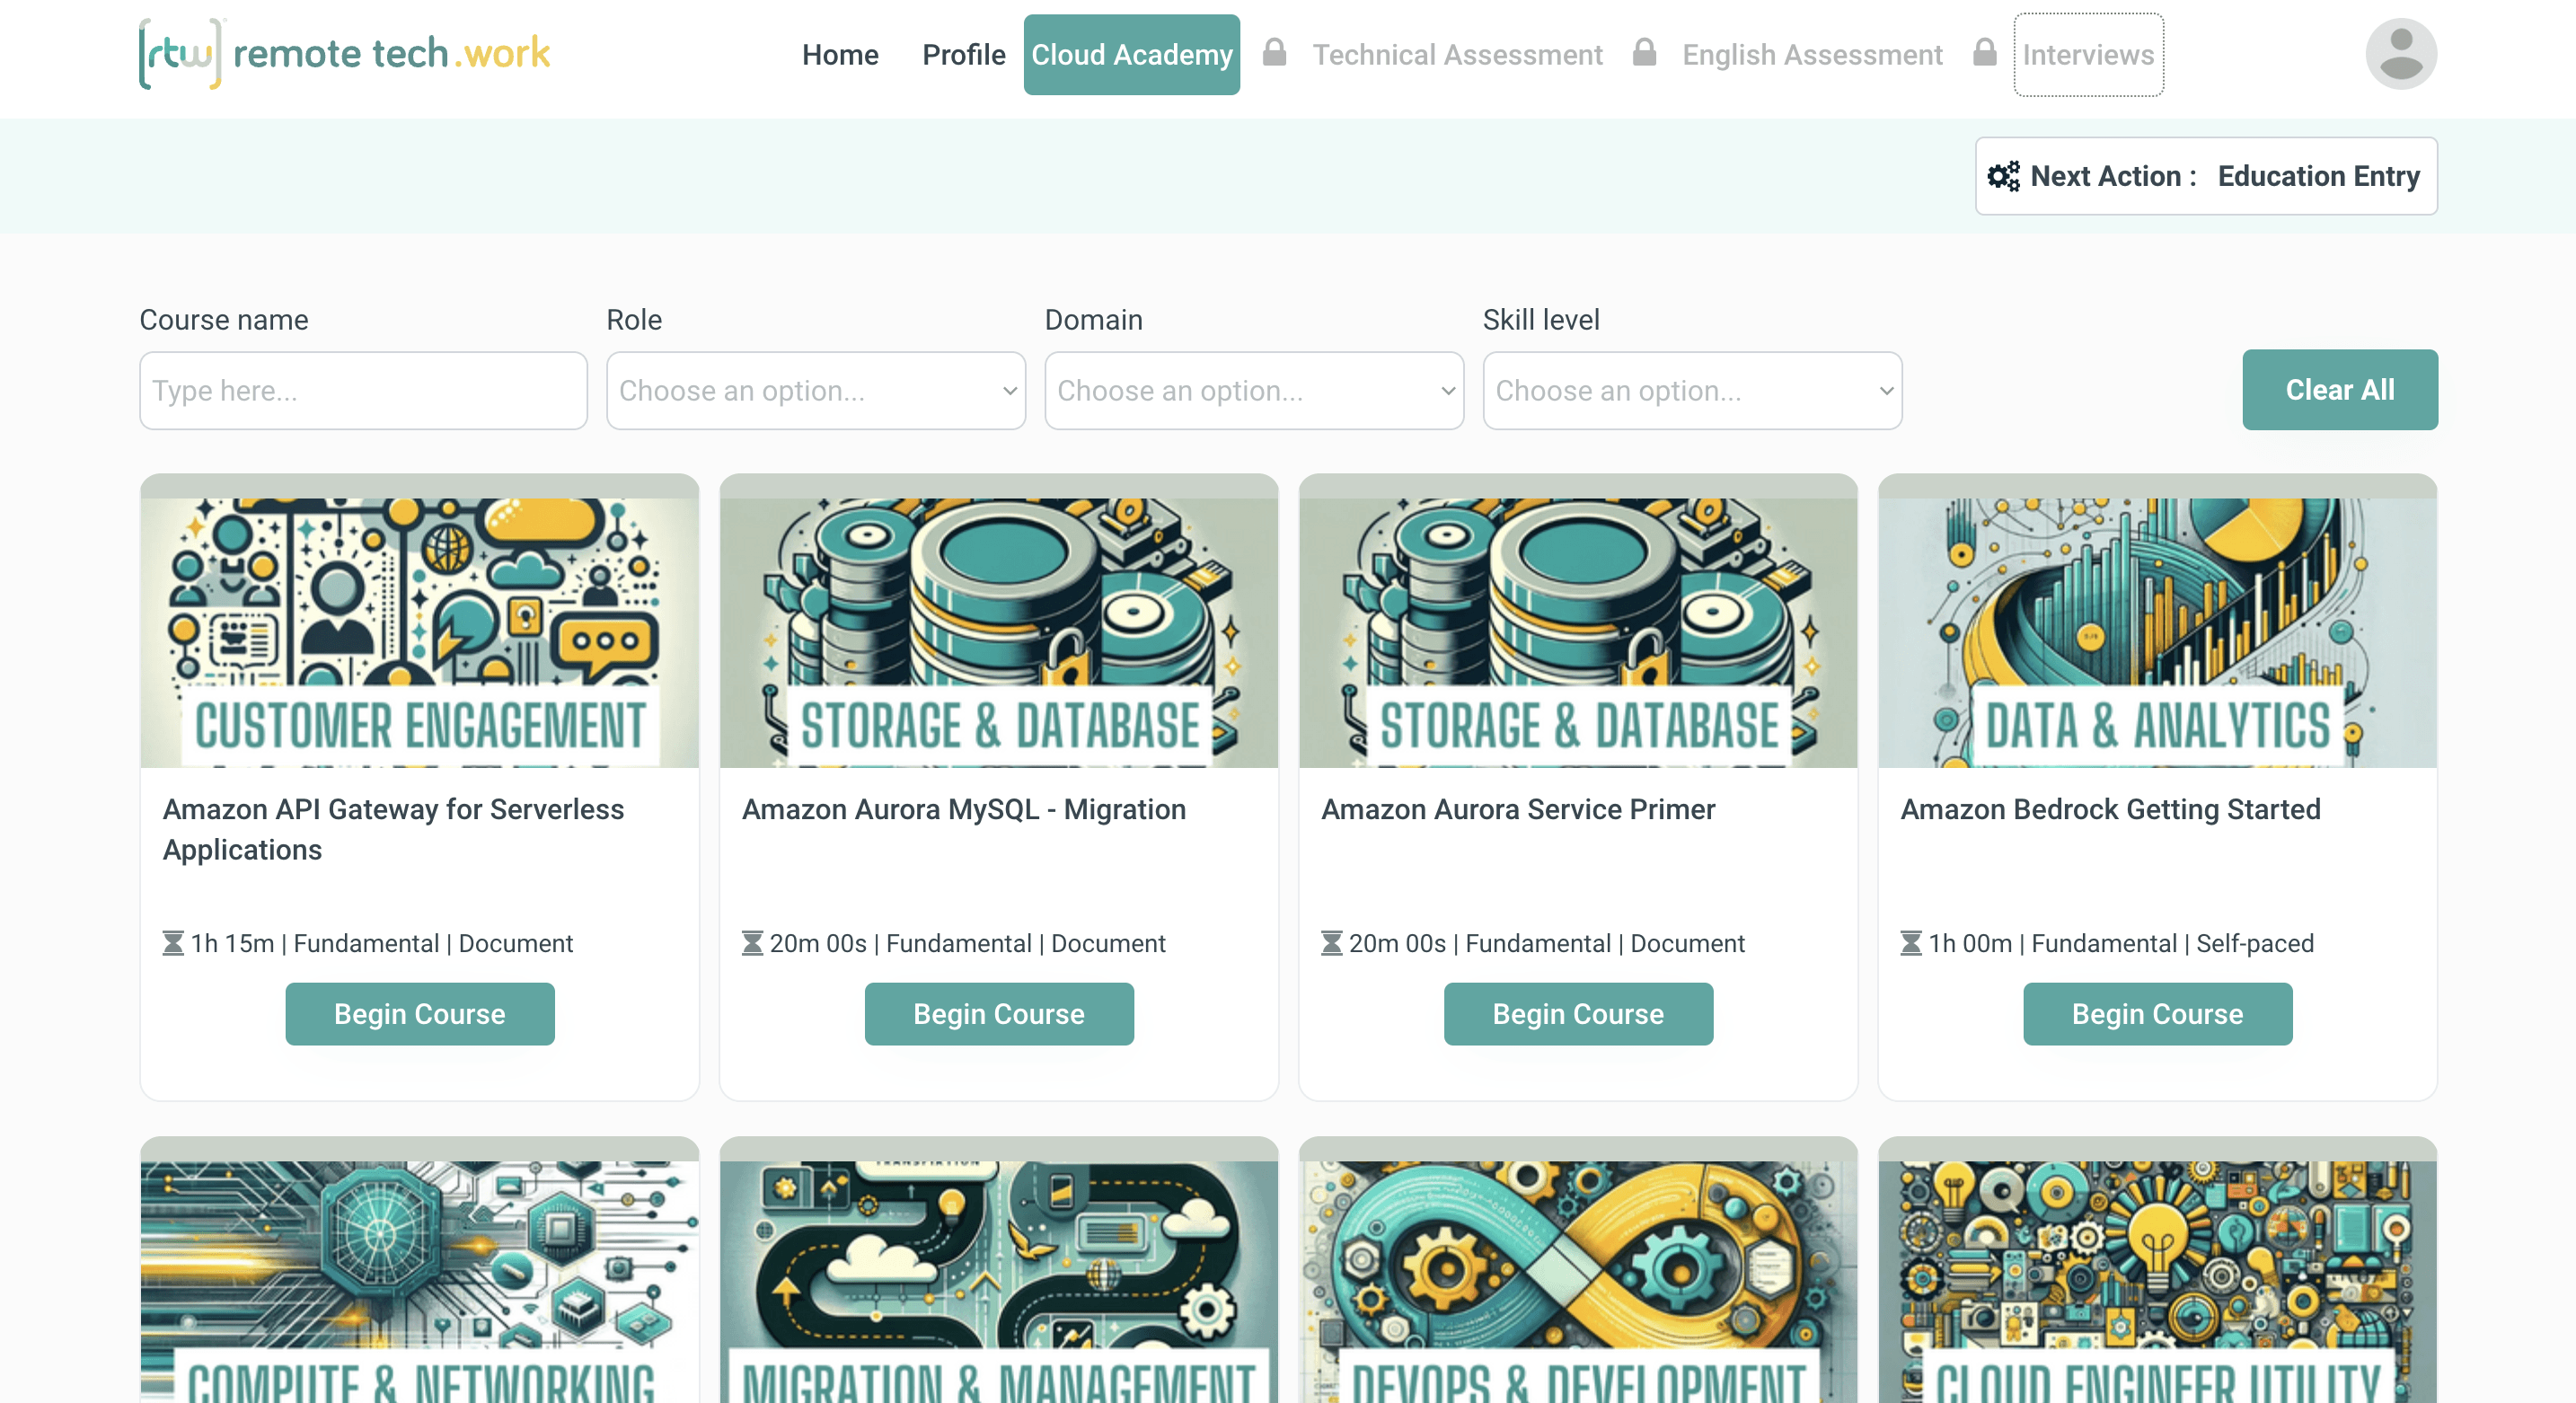Click the lock icon before Technical Assessment
Viewport: 2576px width, 1403px height.
click(1274, 52)
